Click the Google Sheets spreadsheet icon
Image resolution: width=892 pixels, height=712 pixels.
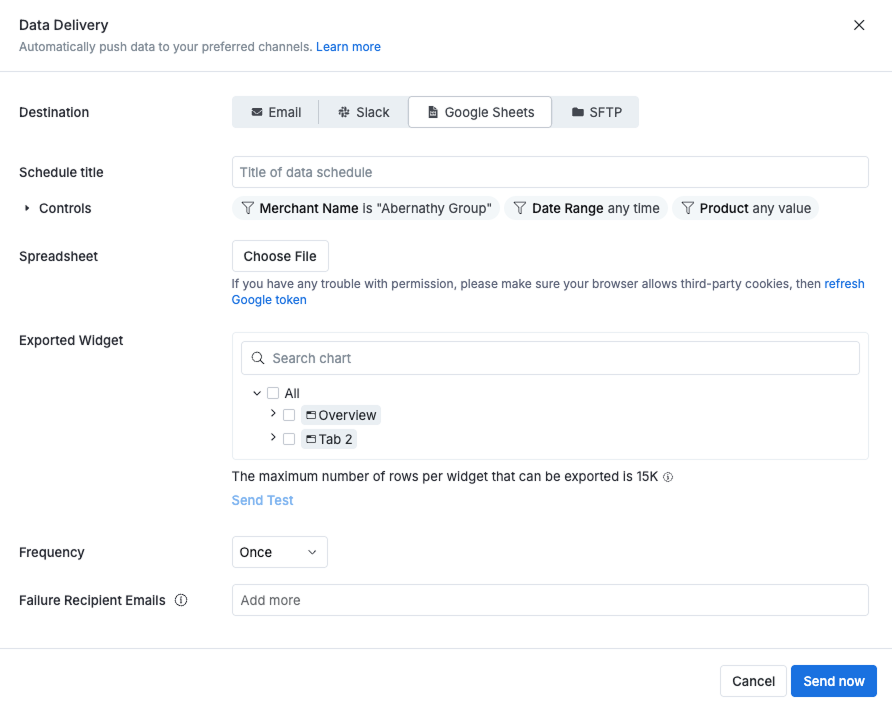click(x=432, y=112)
